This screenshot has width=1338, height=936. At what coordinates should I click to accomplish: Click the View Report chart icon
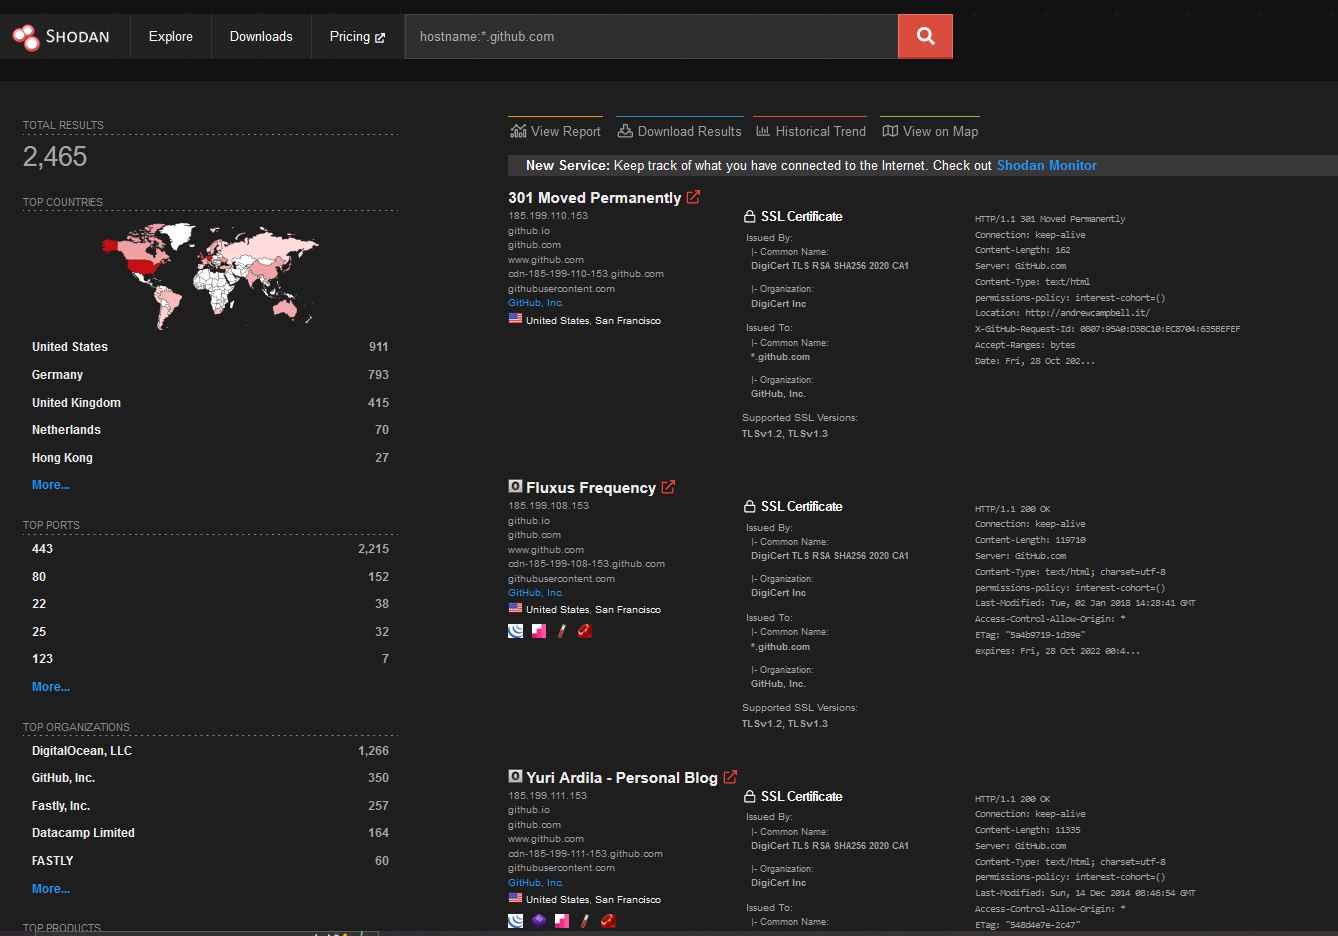(518, 131)
